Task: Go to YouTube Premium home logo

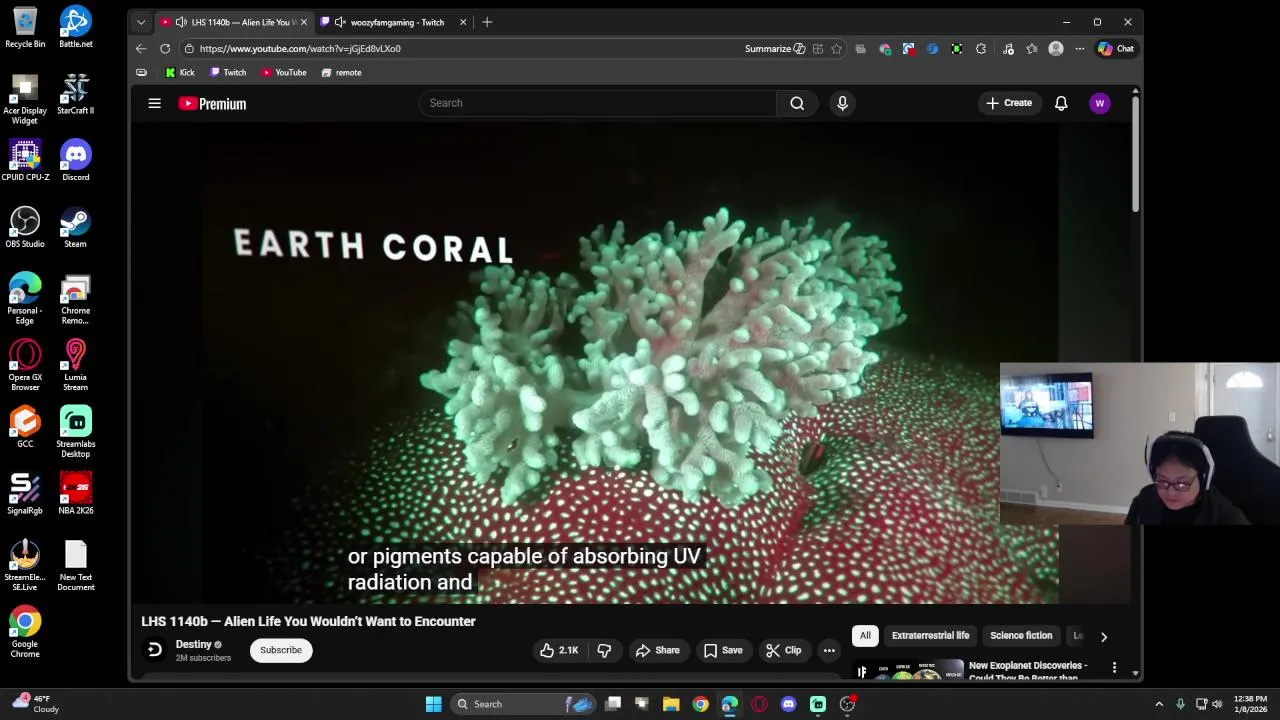Action: point(212,103)
